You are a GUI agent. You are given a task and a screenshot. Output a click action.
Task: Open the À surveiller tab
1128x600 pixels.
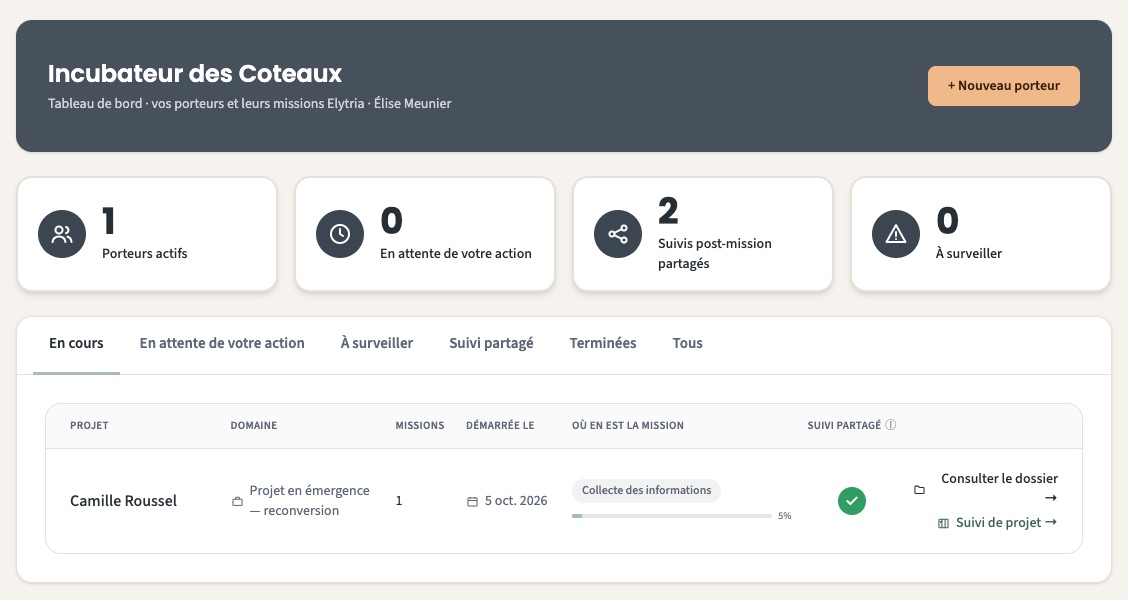[377, 343]
